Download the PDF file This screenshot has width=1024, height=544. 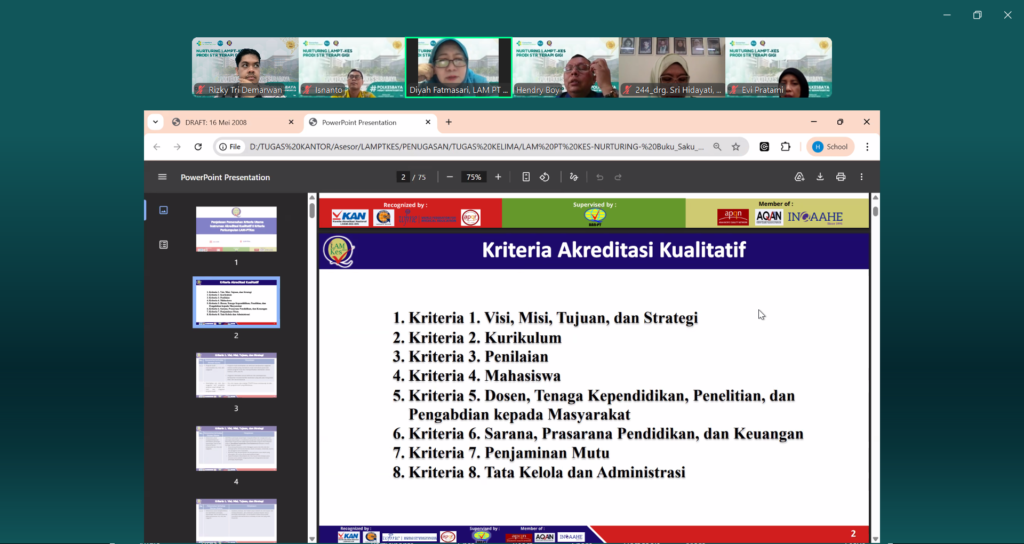pos(820,177)
